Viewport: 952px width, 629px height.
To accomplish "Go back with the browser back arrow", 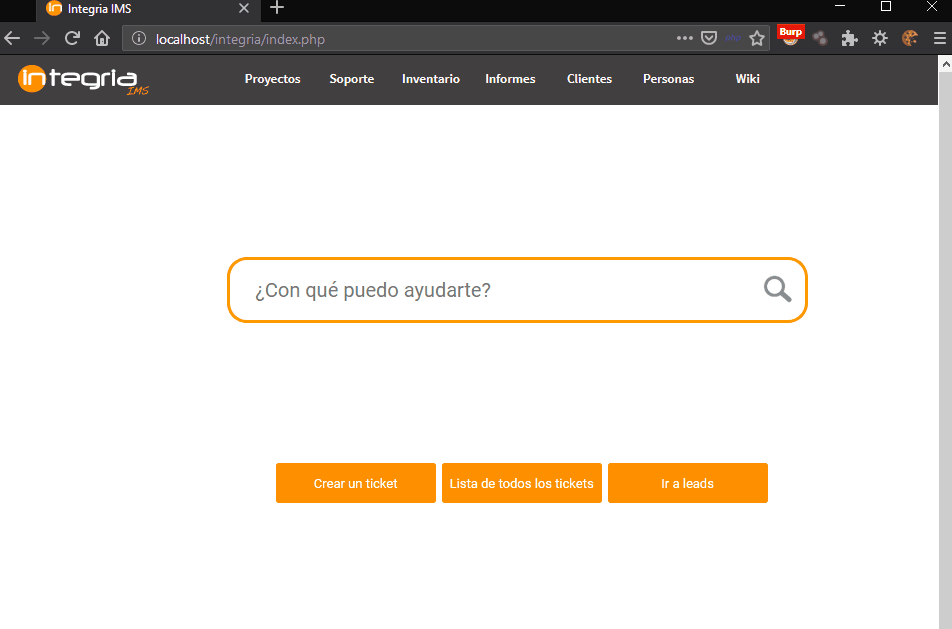I will [12, 39].
